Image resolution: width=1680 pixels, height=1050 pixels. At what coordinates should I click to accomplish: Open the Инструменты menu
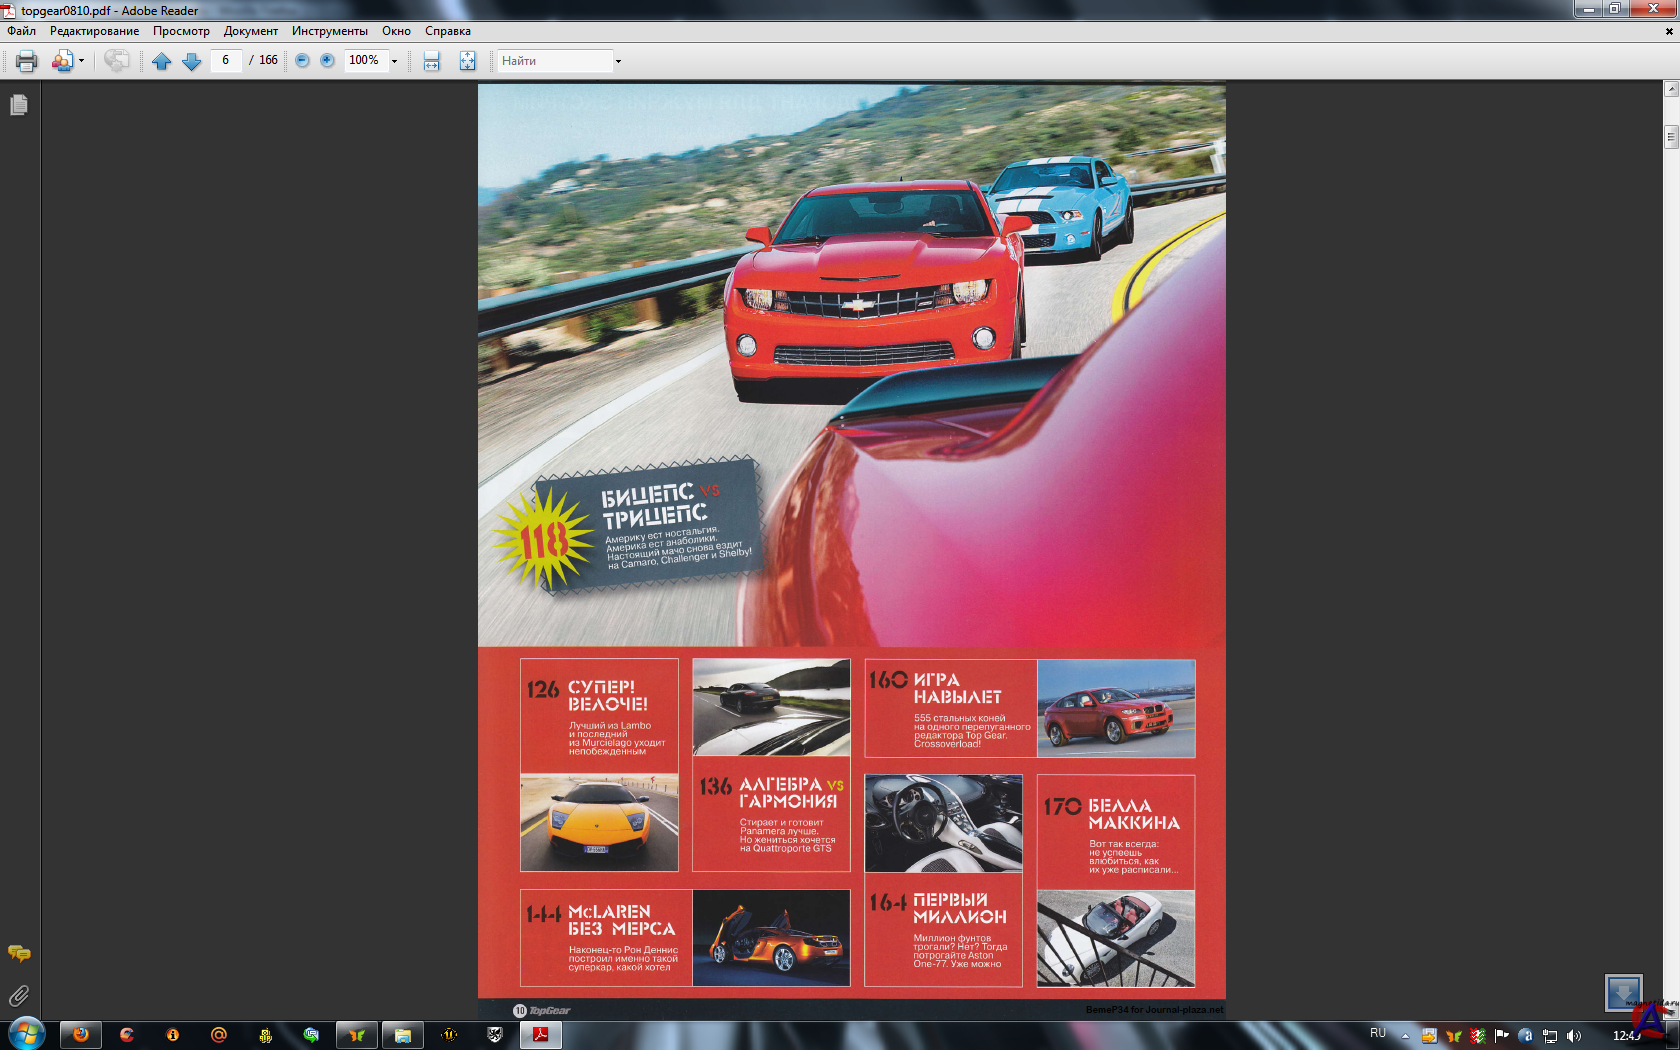pos(329,31)
